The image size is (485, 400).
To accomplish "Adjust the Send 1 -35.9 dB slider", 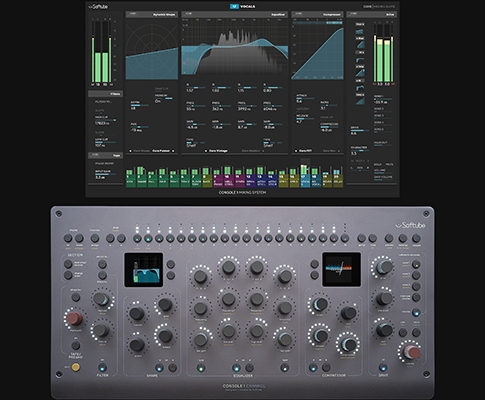I will coord(383,99).
